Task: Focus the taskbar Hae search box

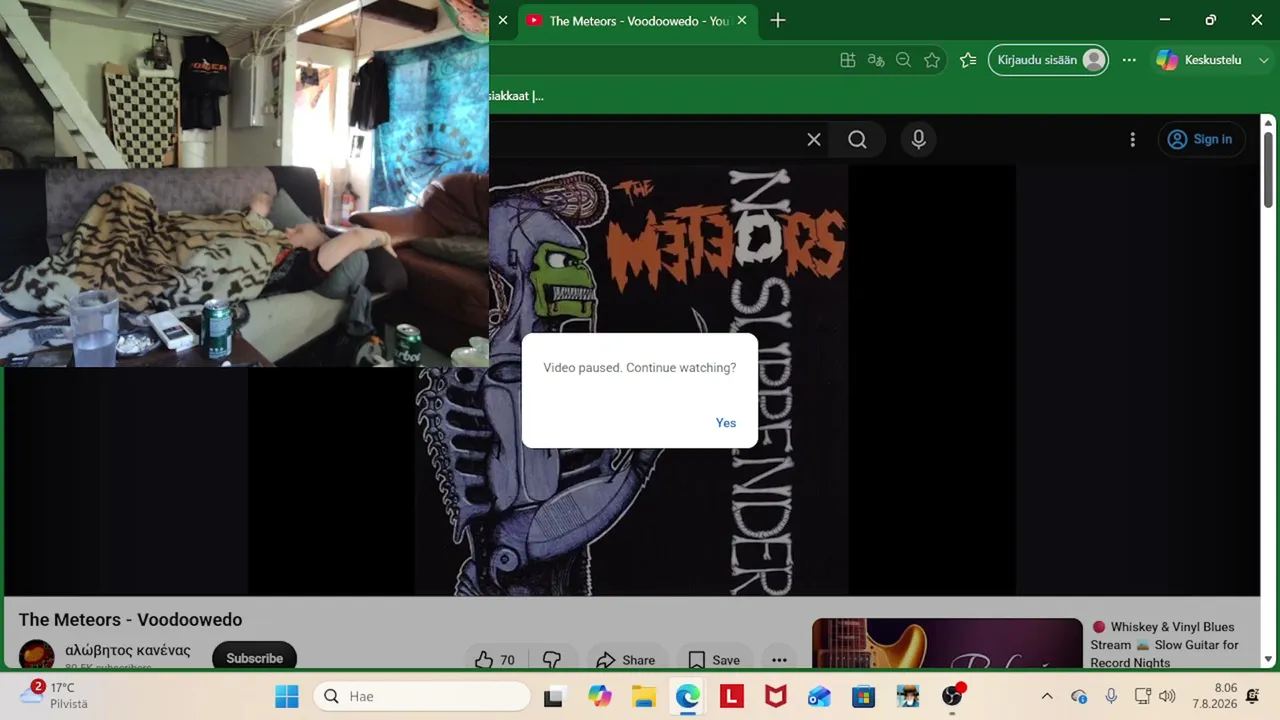Action: pos(422,696)
